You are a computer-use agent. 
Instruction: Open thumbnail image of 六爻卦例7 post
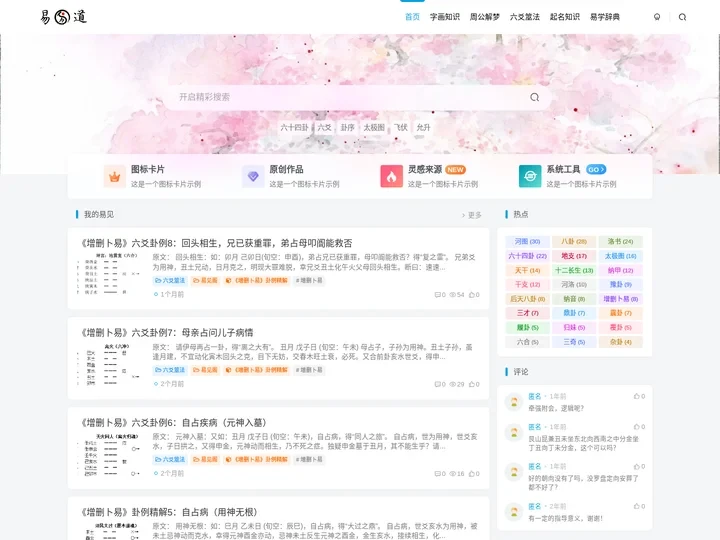[x=109, y=364]
